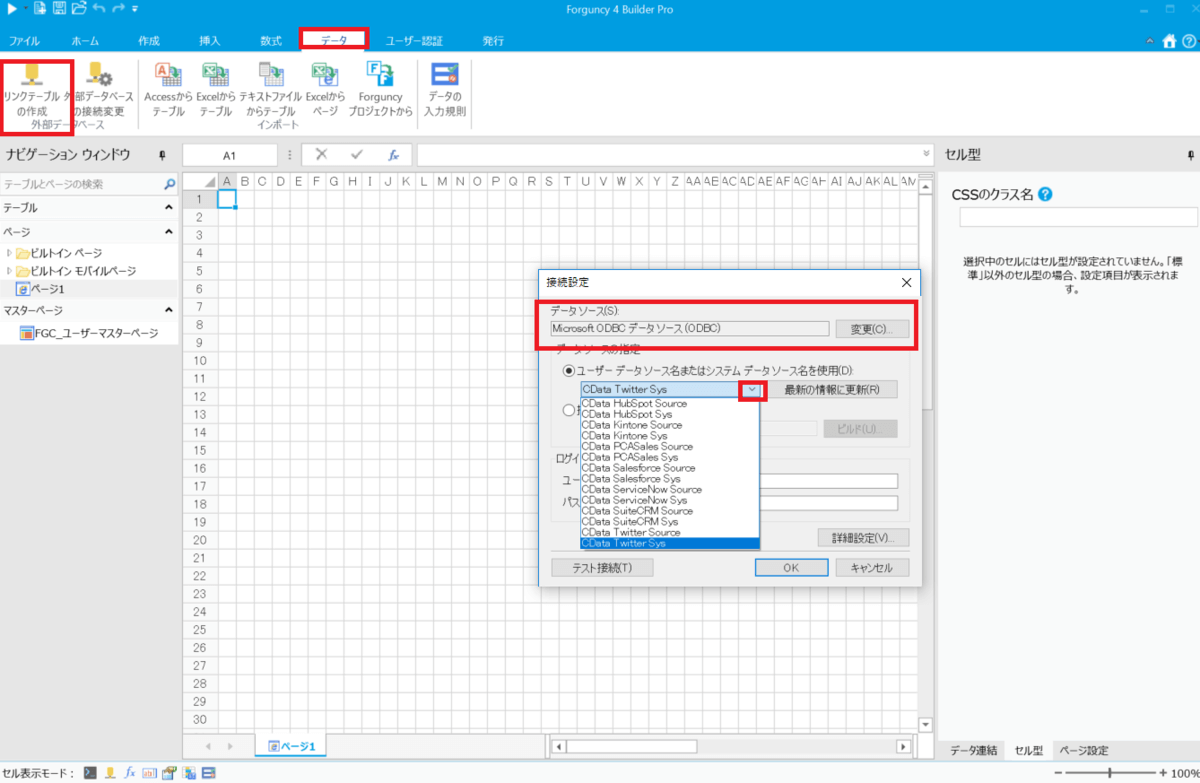
Task: Click the 最新の情報に更新(R) button
Action: tap(832, 390)
